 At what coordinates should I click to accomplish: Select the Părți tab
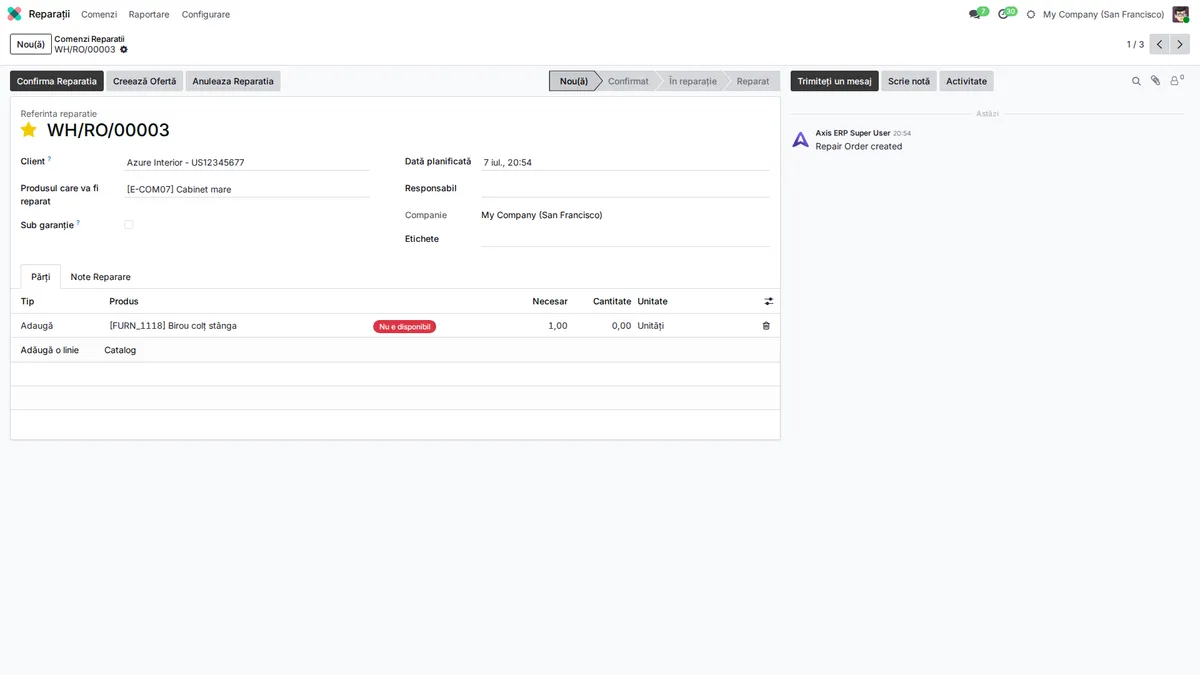coord(41,277)
